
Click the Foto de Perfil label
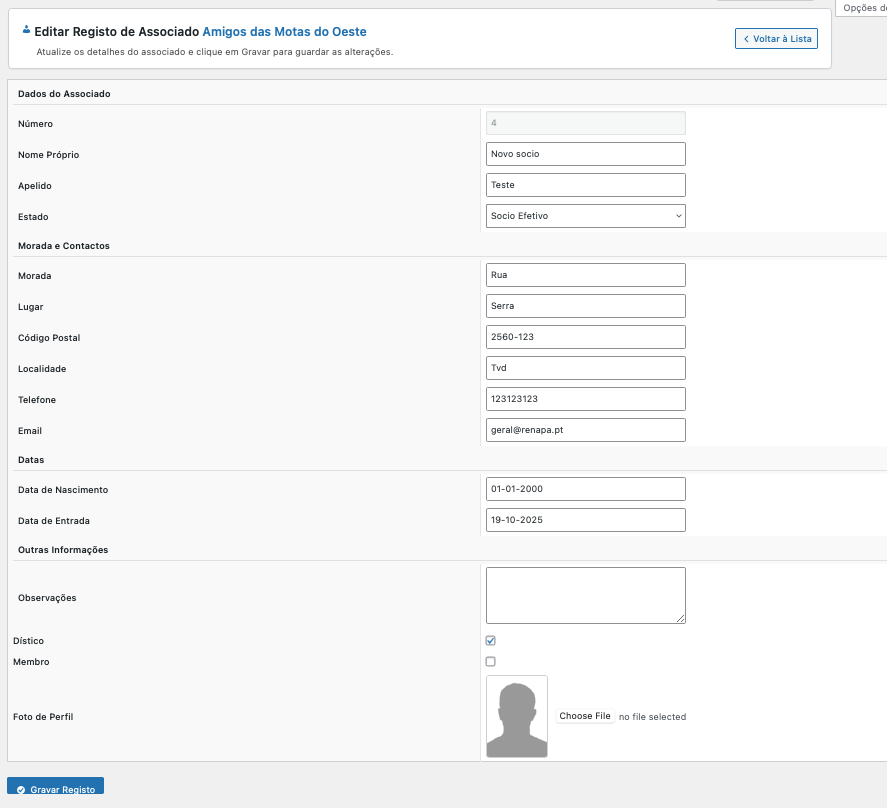coord(43,717)
